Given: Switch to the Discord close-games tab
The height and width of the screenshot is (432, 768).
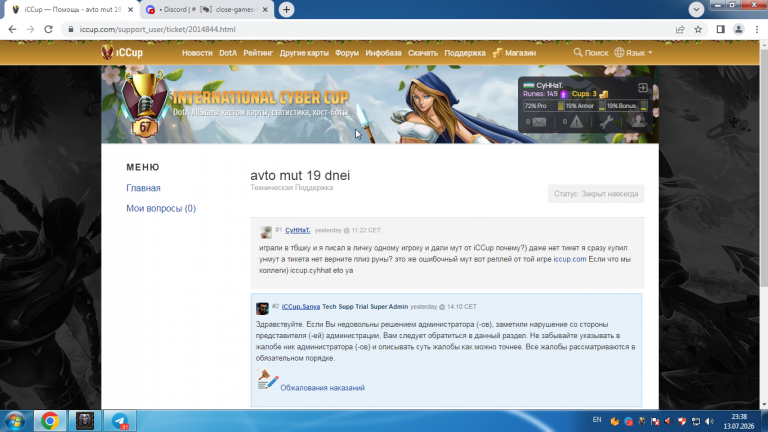Looking at the screenshot, I should tap(208, 10).
